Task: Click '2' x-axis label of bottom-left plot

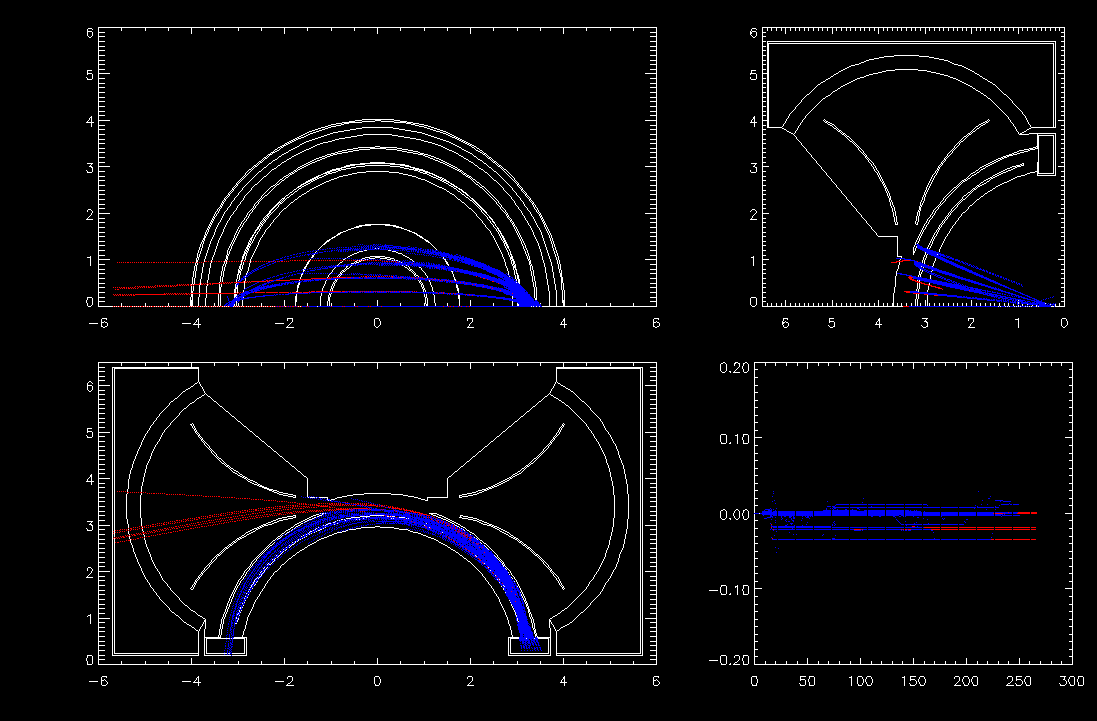Action: (470, 681)
